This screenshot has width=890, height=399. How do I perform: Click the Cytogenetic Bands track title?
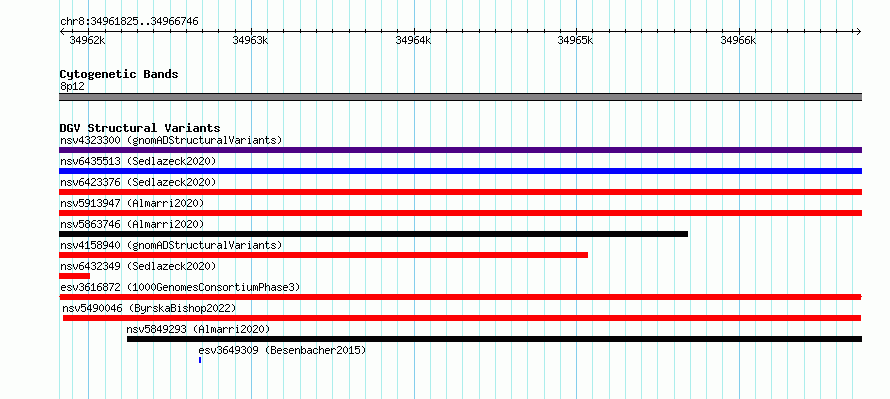119,74
